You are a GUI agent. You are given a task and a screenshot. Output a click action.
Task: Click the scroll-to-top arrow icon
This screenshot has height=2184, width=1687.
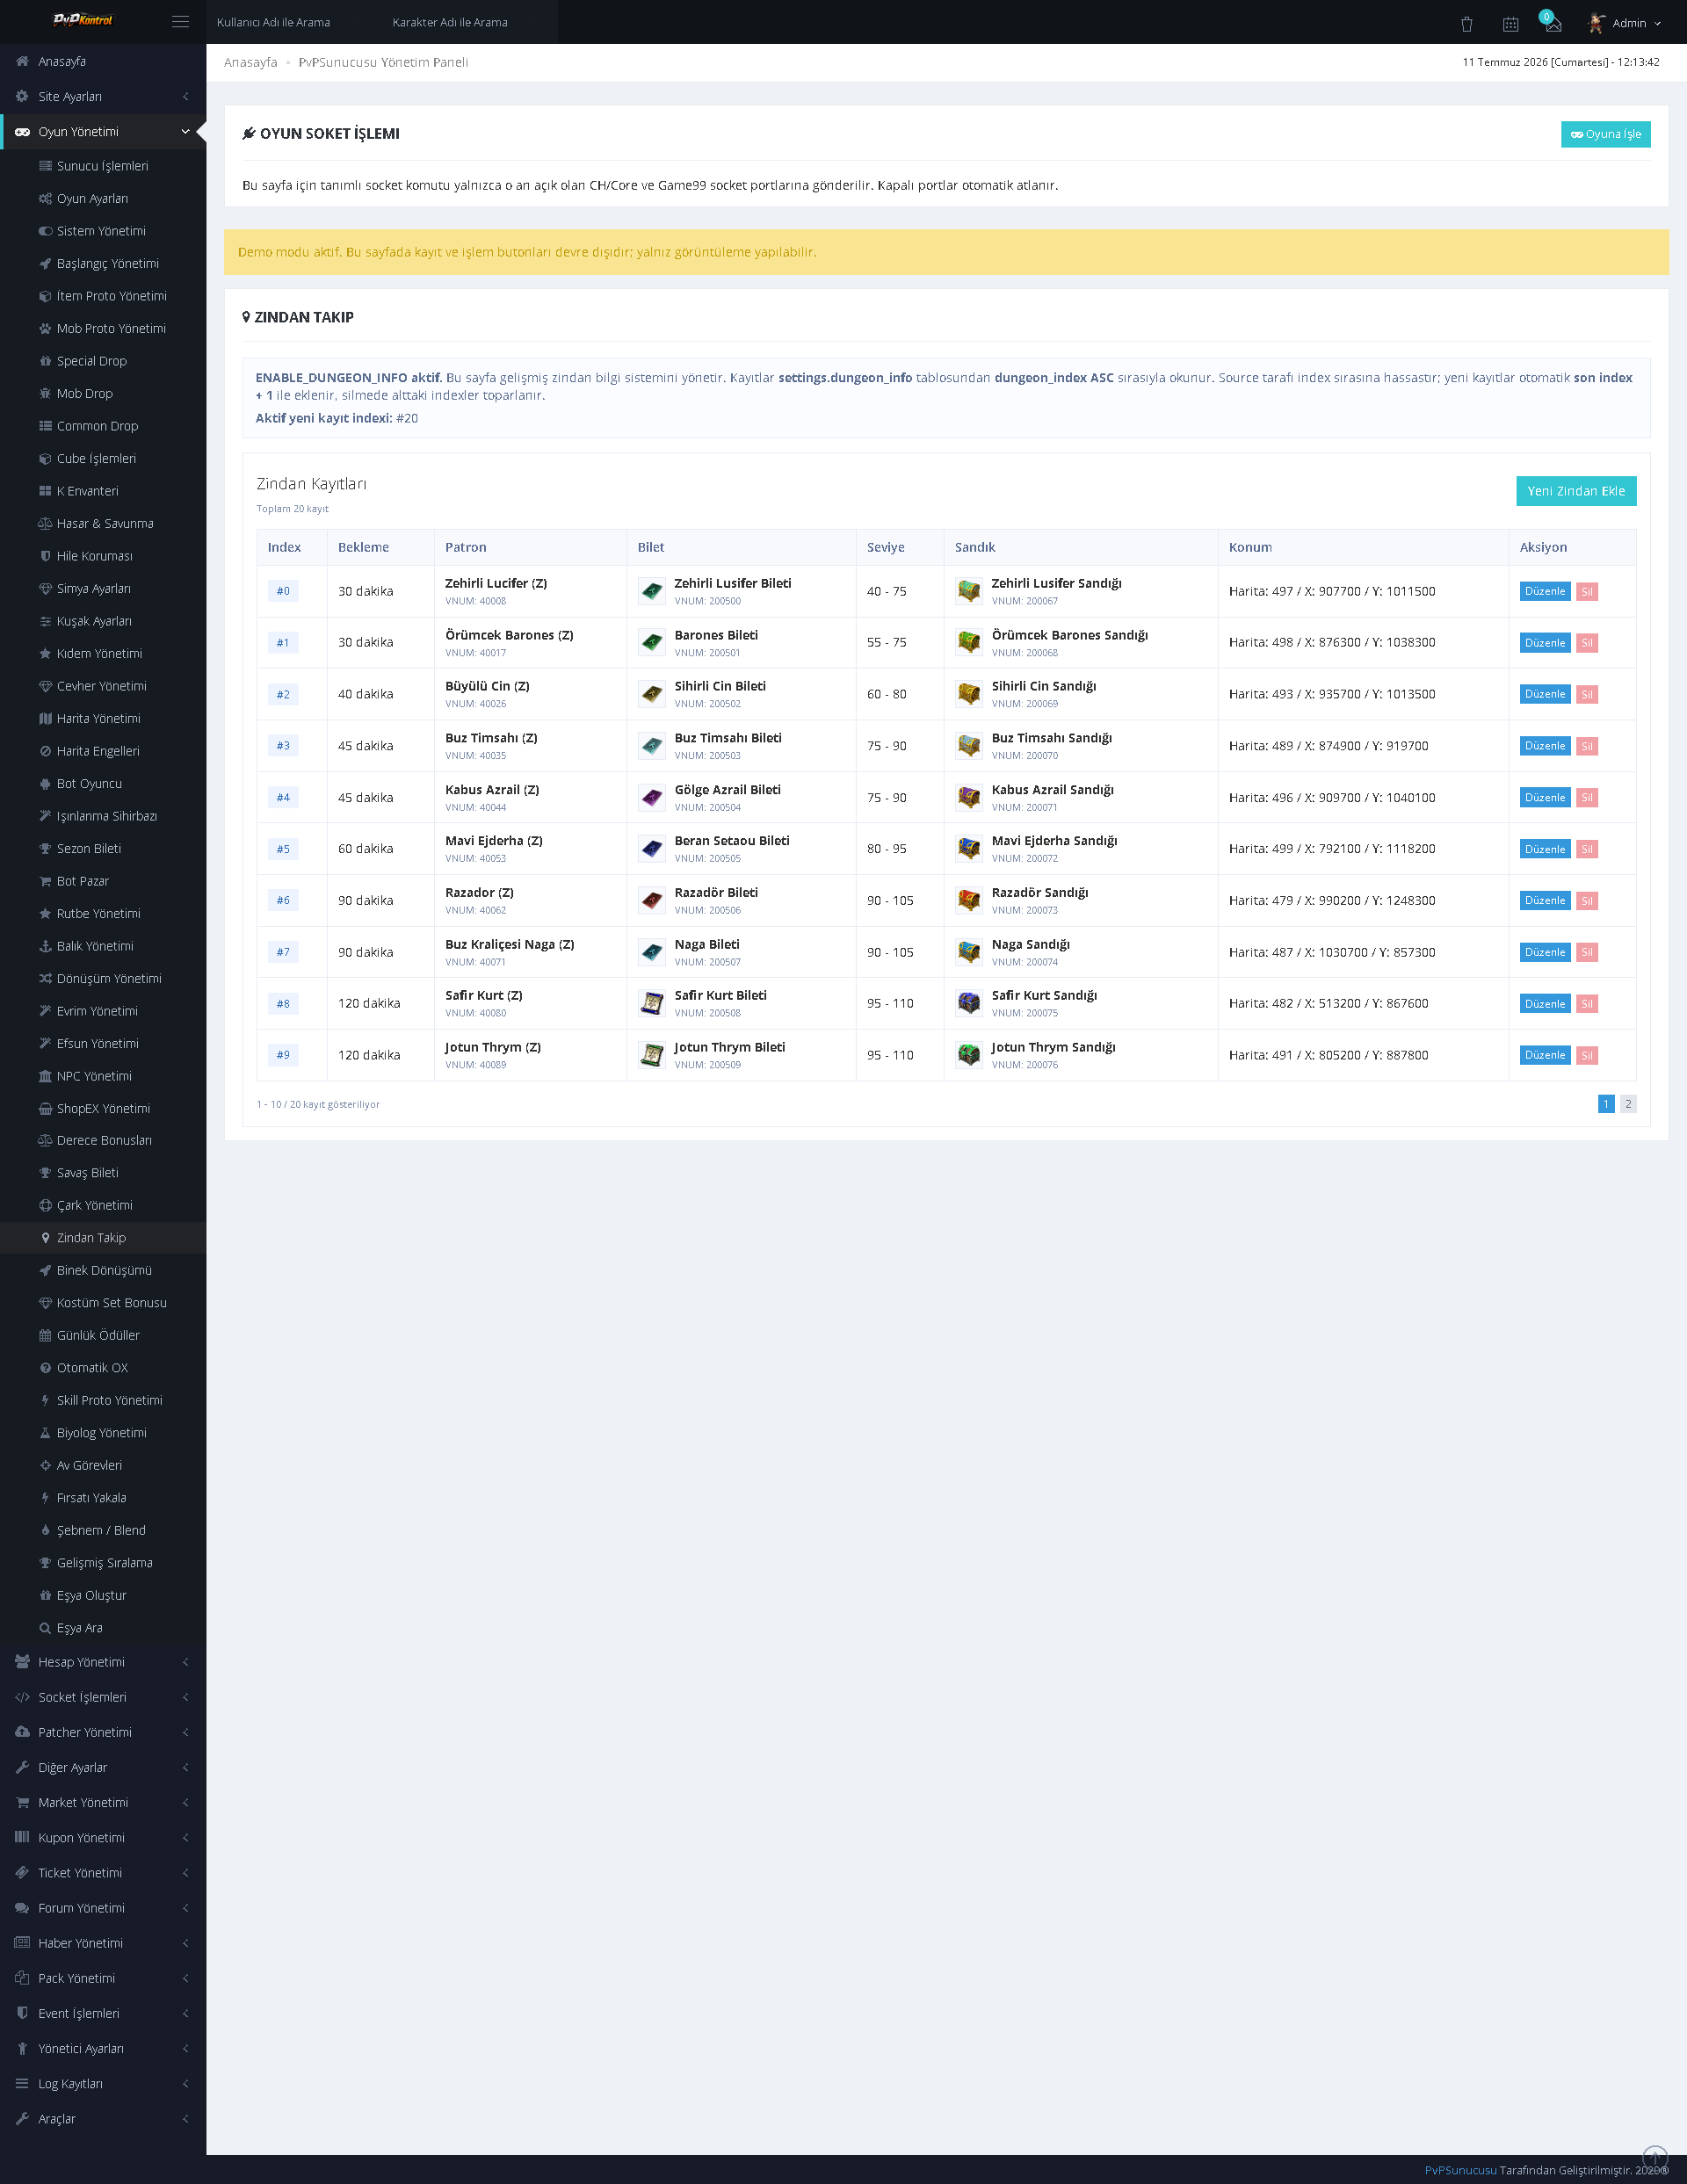click(1655, 2157)
